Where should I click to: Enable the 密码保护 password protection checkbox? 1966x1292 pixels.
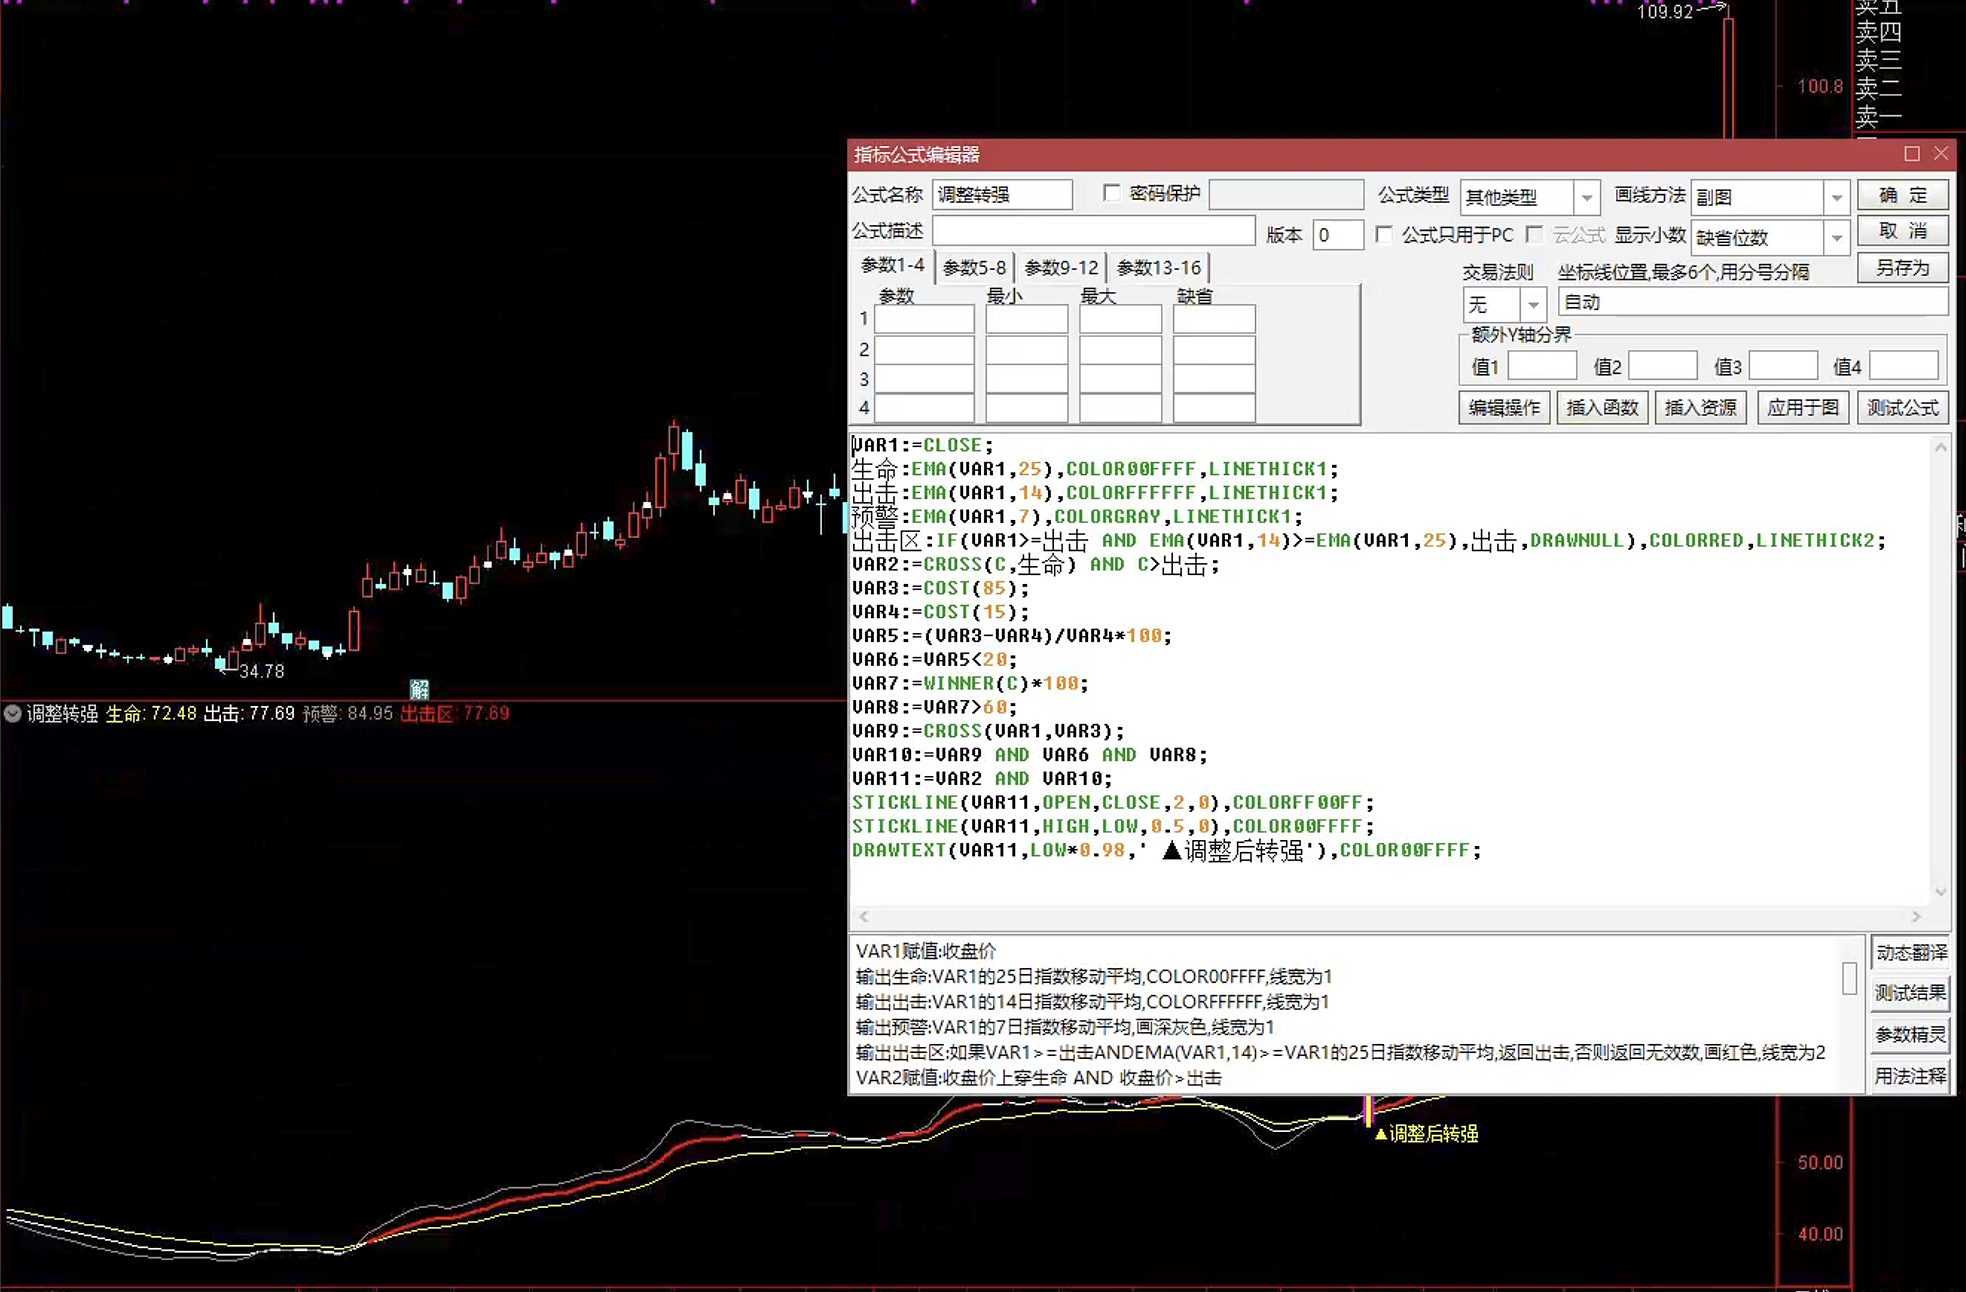[x=1111, y=193]
